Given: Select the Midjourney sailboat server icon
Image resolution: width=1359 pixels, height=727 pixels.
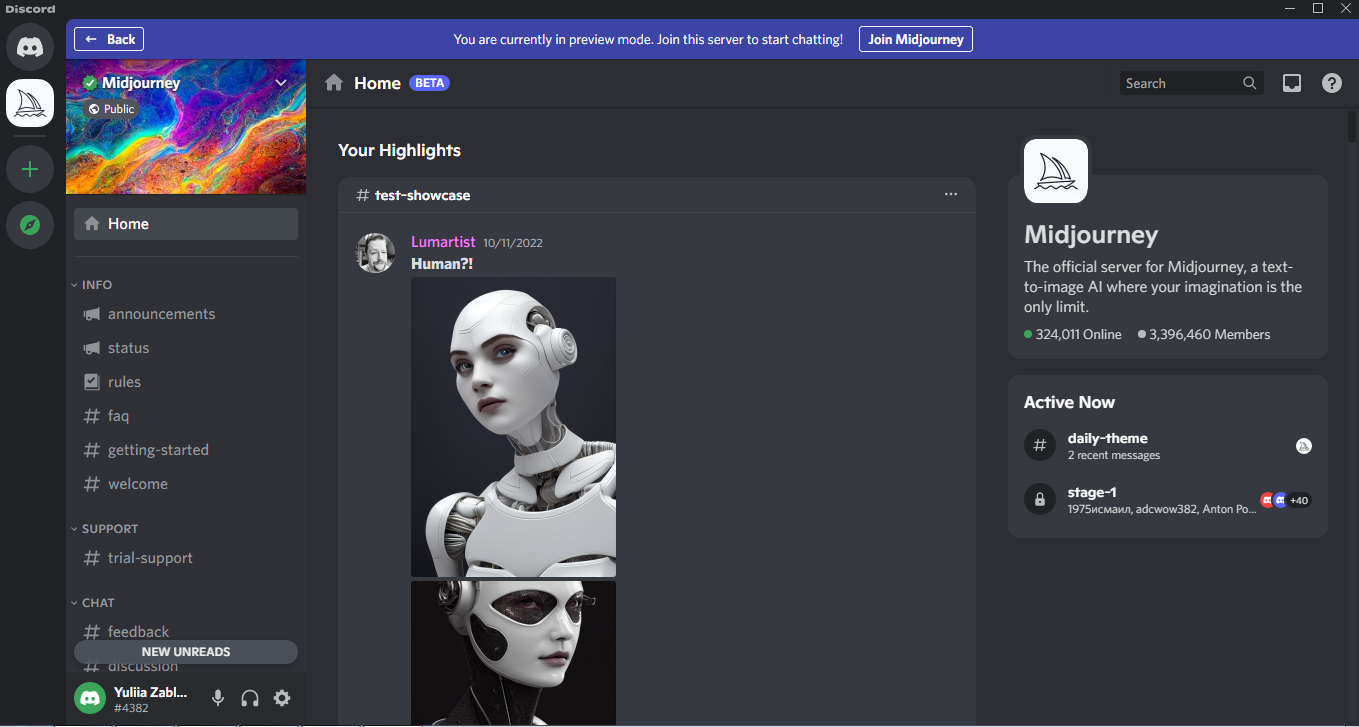Looking at the screenshot, I should tap(30, 103).
